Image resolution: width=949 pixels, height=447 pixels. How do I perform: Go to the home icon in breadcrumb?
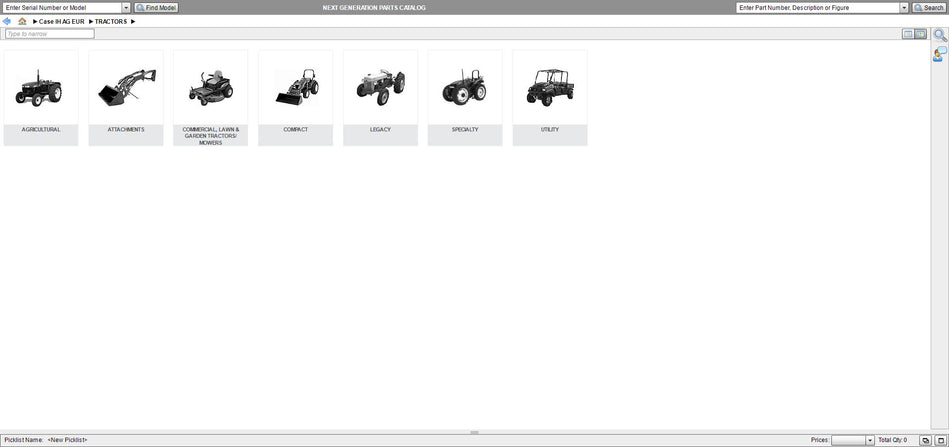tap(22, 21)
